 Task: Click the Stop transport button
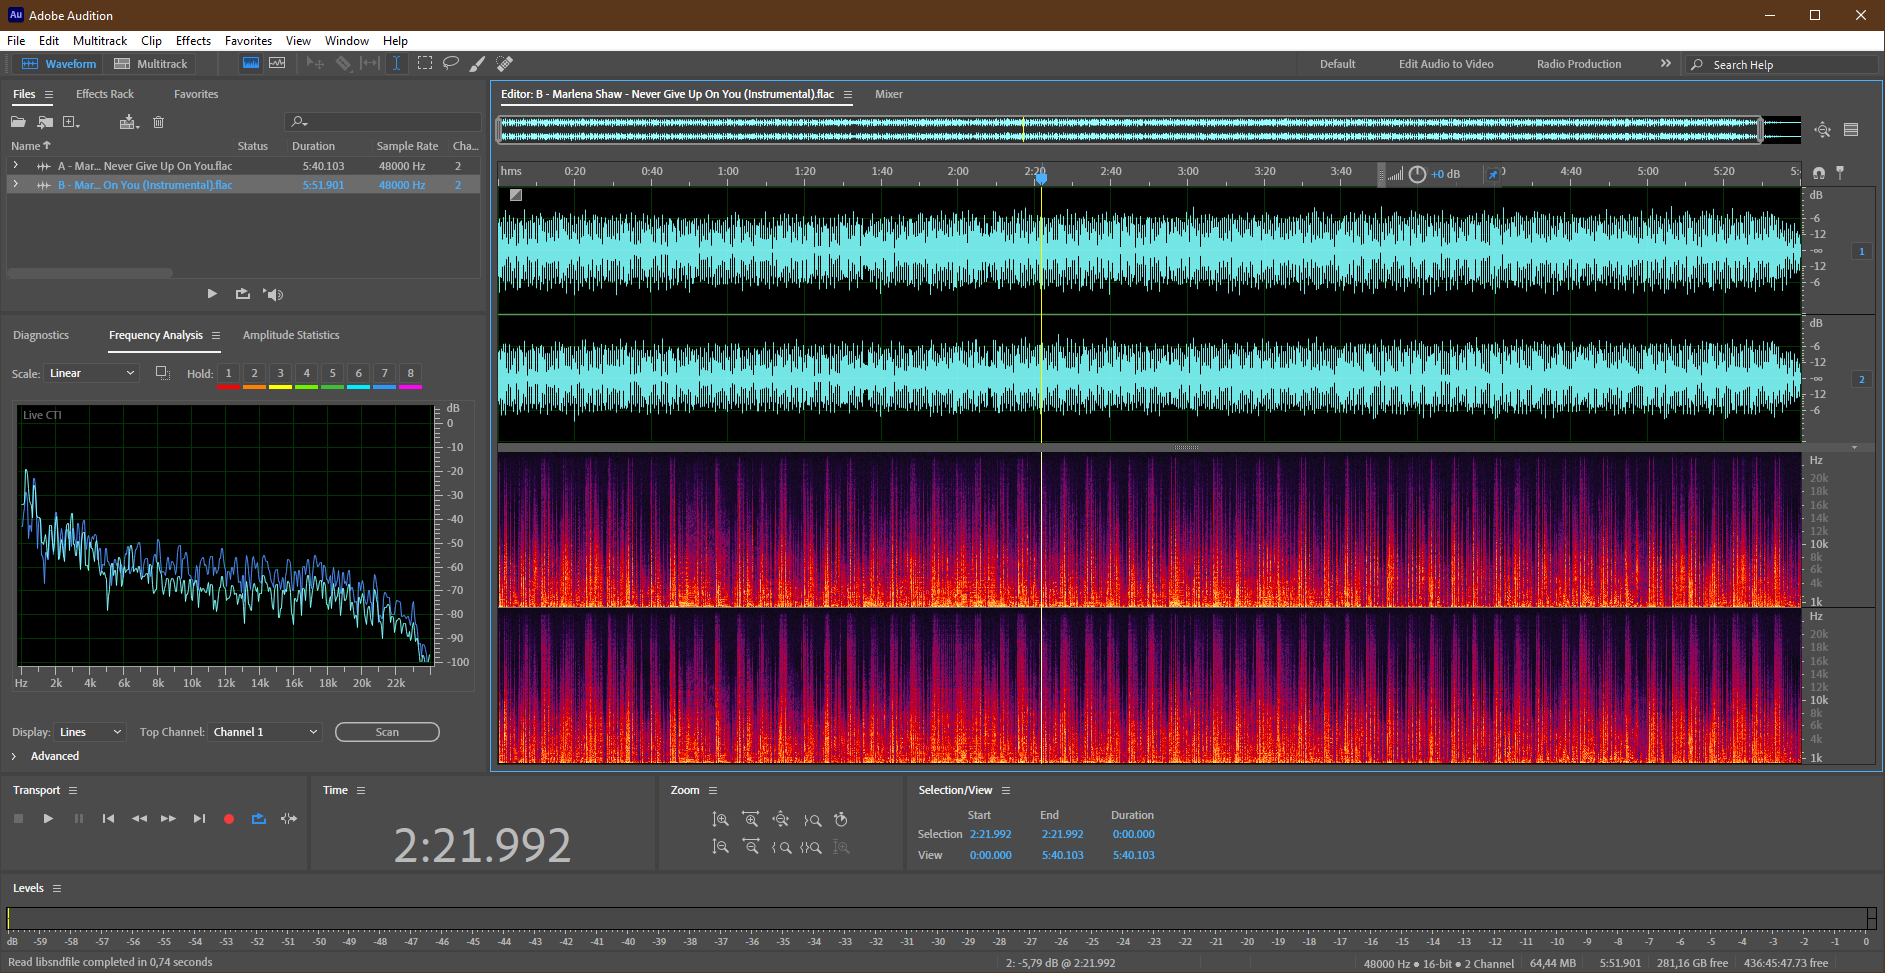click(18, 819)
